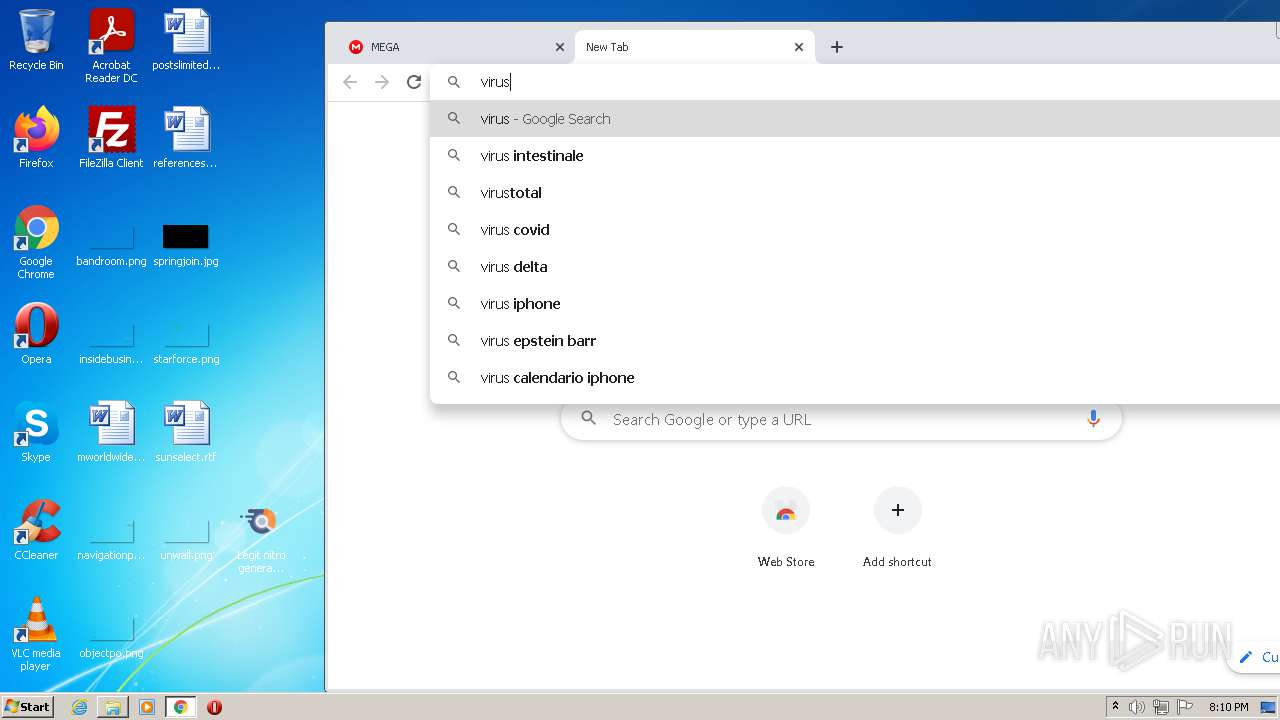Launch Firefox from the desktop

[36, 138]
